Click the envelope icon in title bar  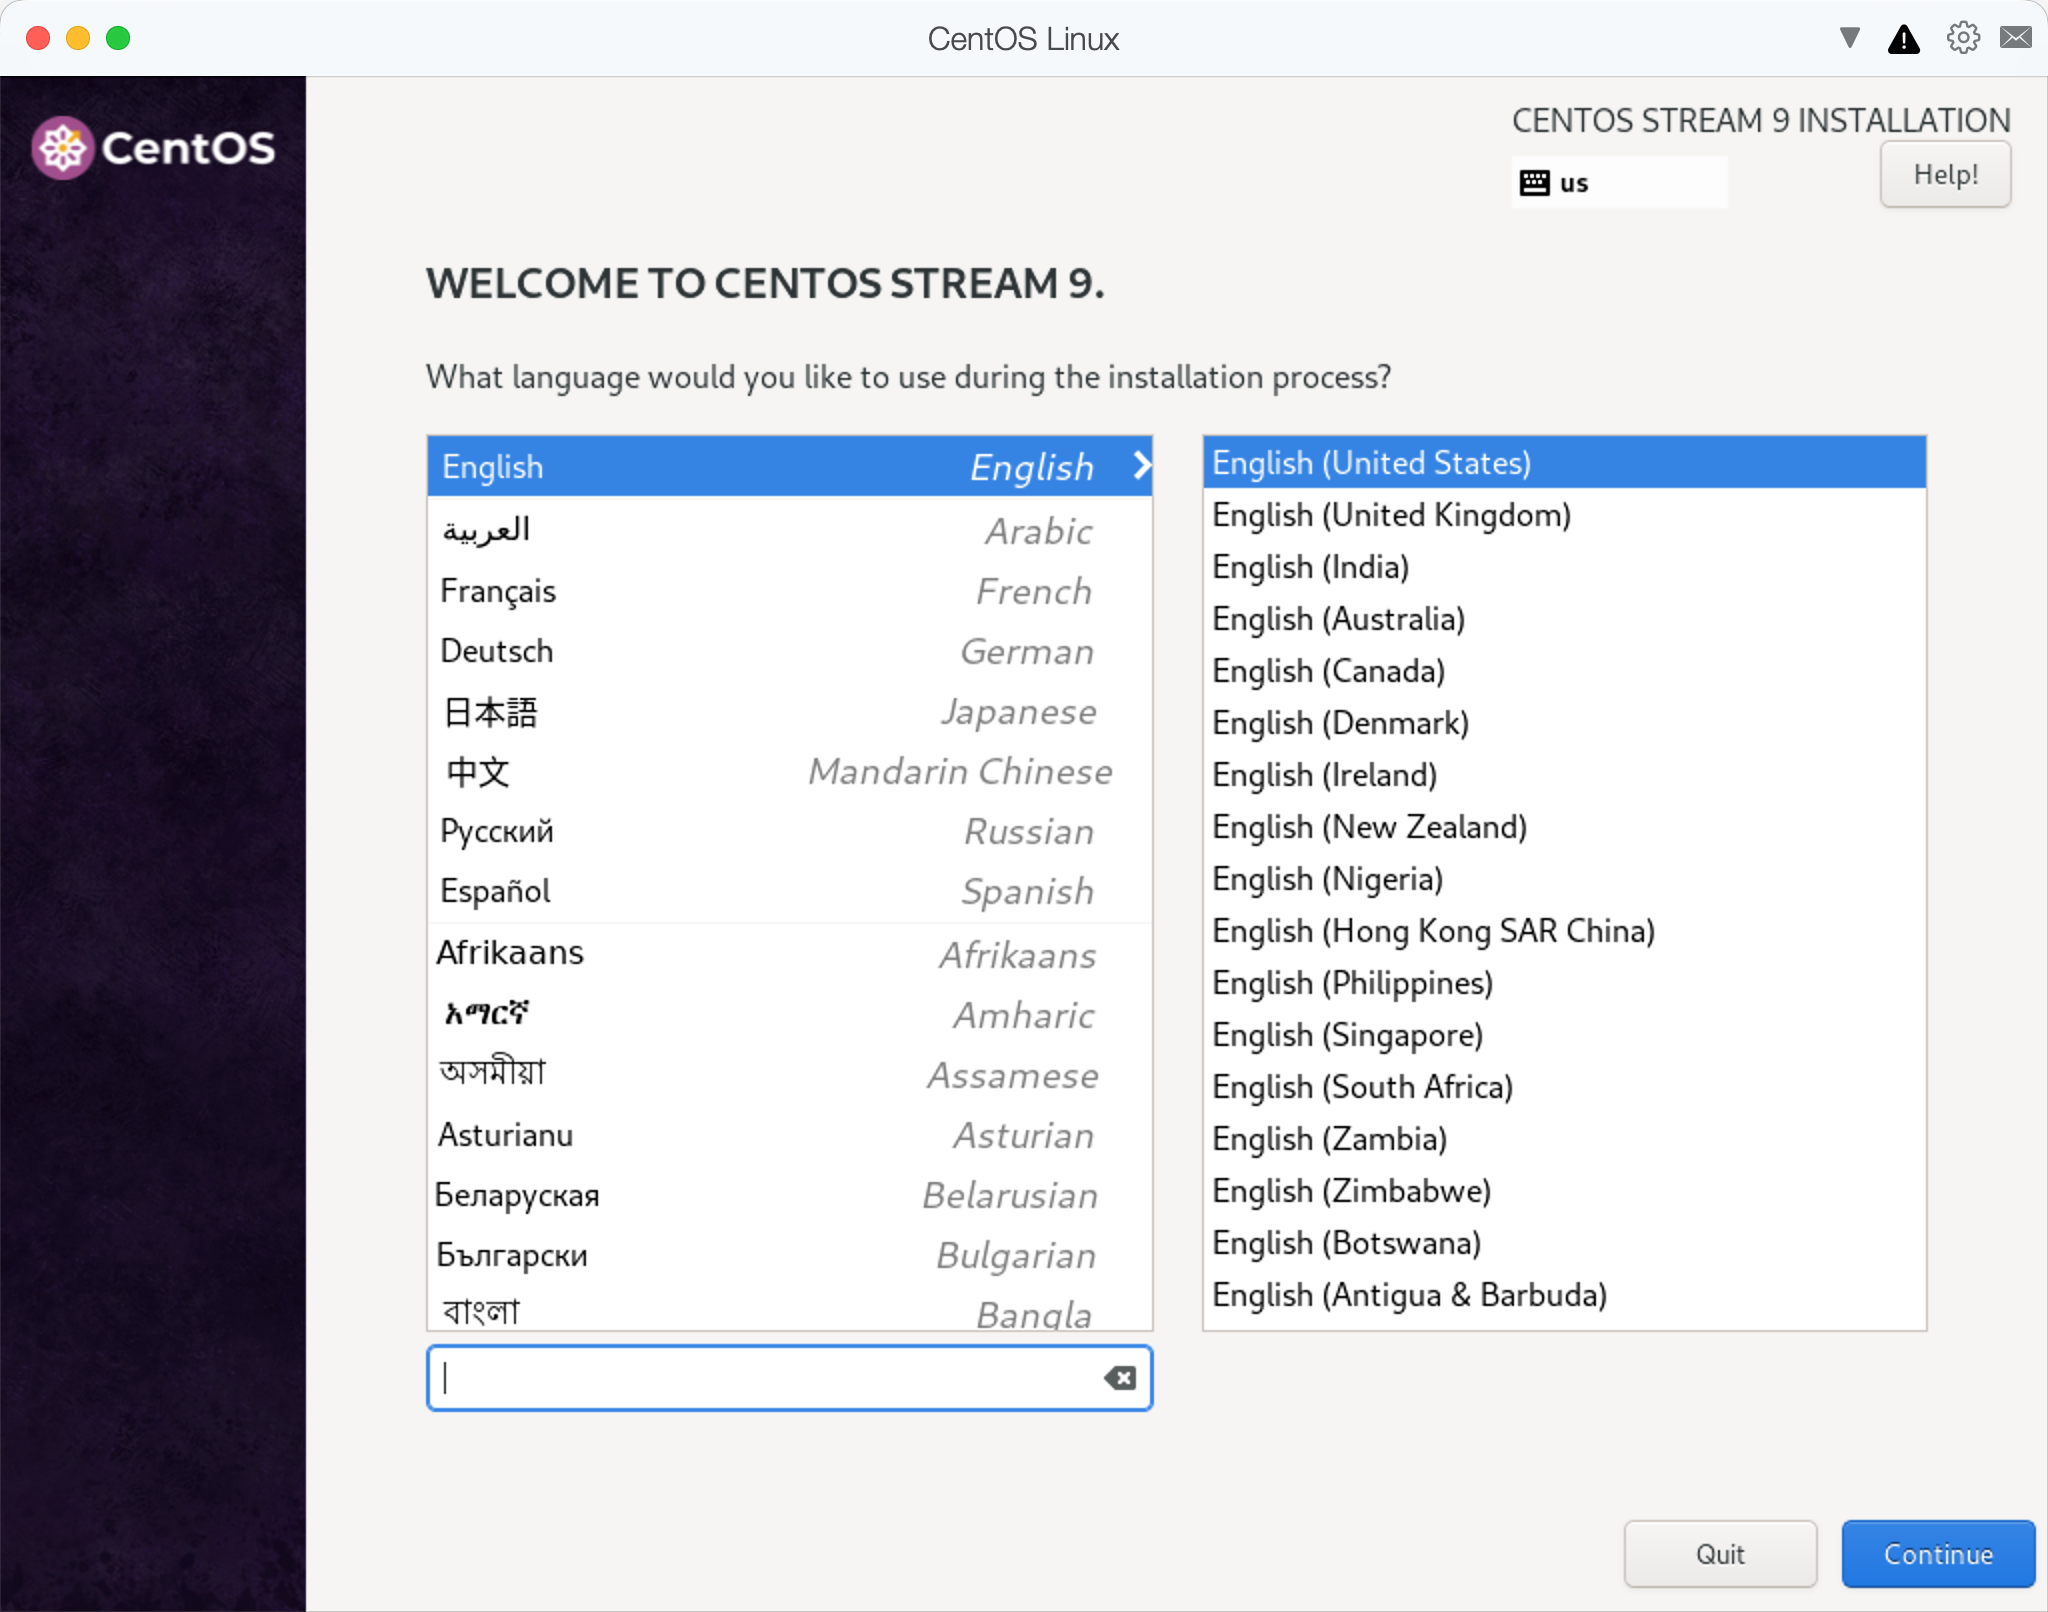click(2015, 38)
